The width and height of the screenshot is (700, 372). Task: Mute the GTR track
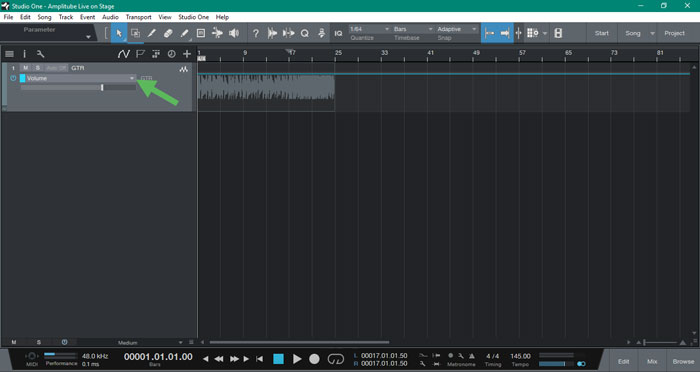click(26, 68)
